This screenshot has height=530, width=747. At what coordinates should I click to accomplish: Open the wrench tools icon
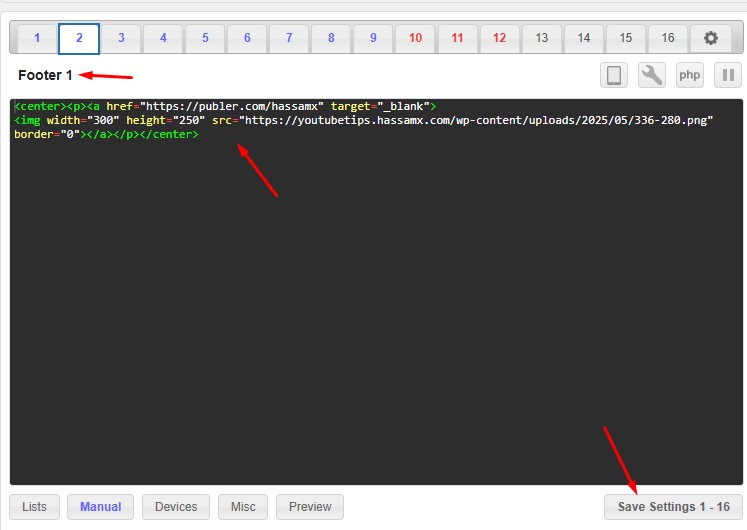[652, 75]
